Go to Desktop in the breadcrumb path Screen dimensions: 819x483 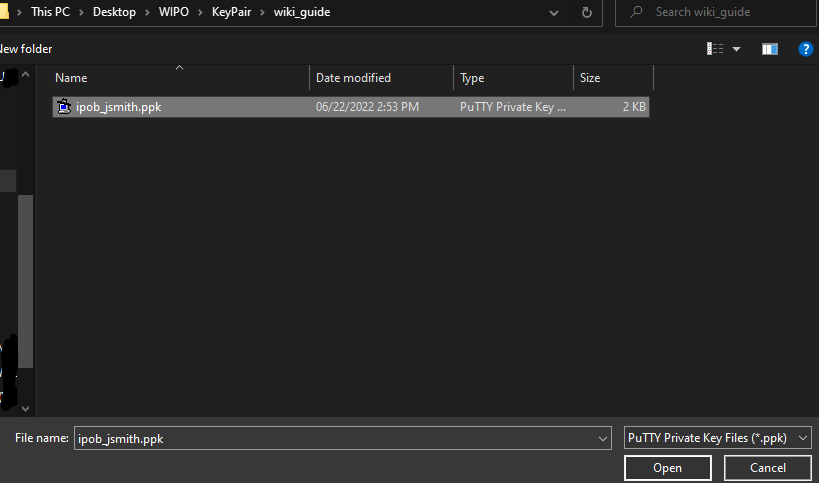pyautogui.click(x=114, y=12)
